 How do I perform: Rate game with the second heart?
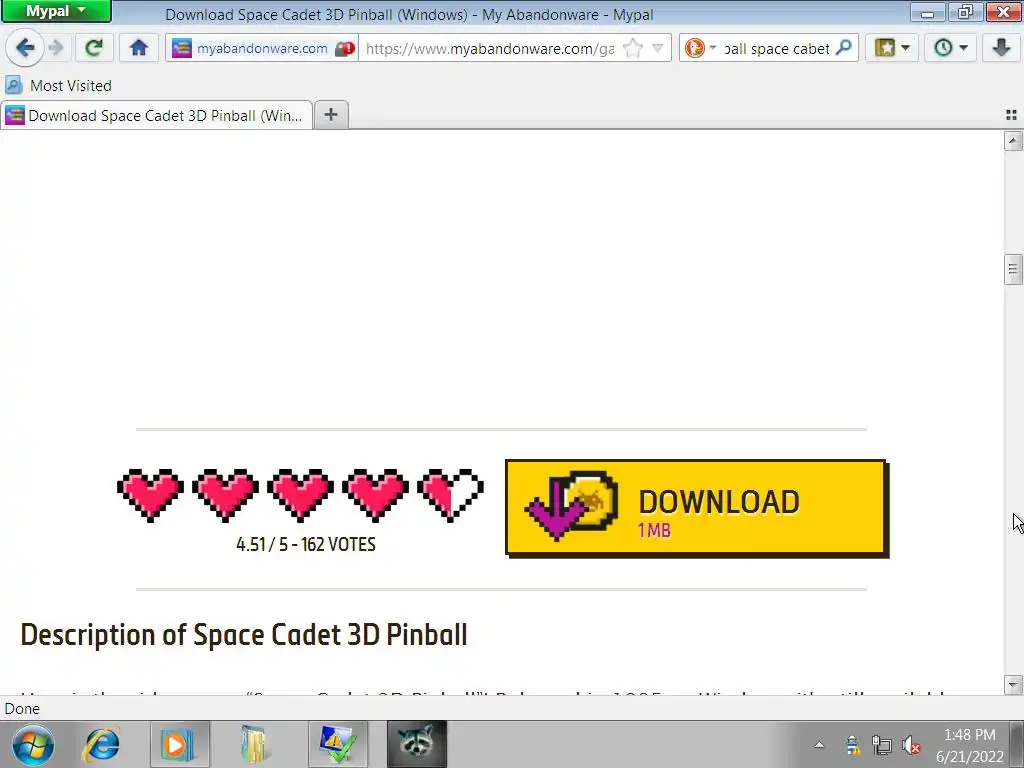pyautogui.click(x=225, y=495)
